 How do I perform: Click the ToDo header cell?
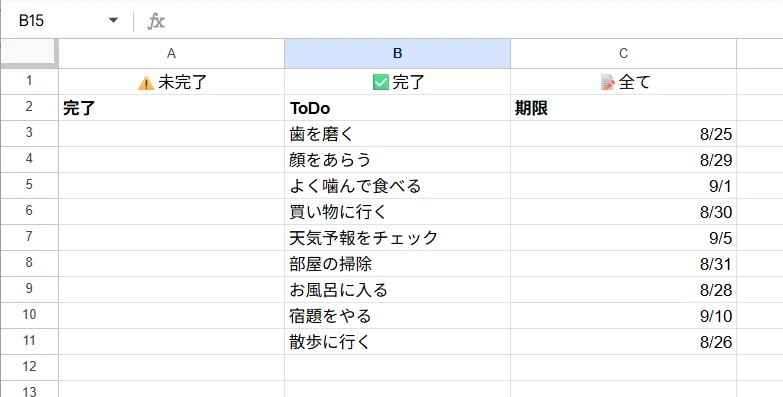397,108
